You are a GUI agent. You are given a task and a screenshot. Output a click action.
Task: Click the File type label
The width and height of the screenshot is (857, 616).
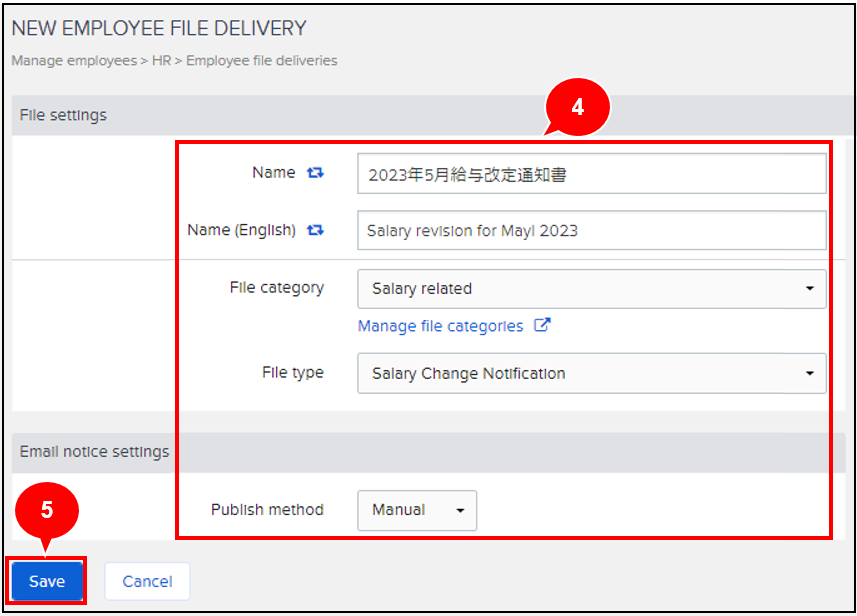pyautogui.click(x=293, y=373)
